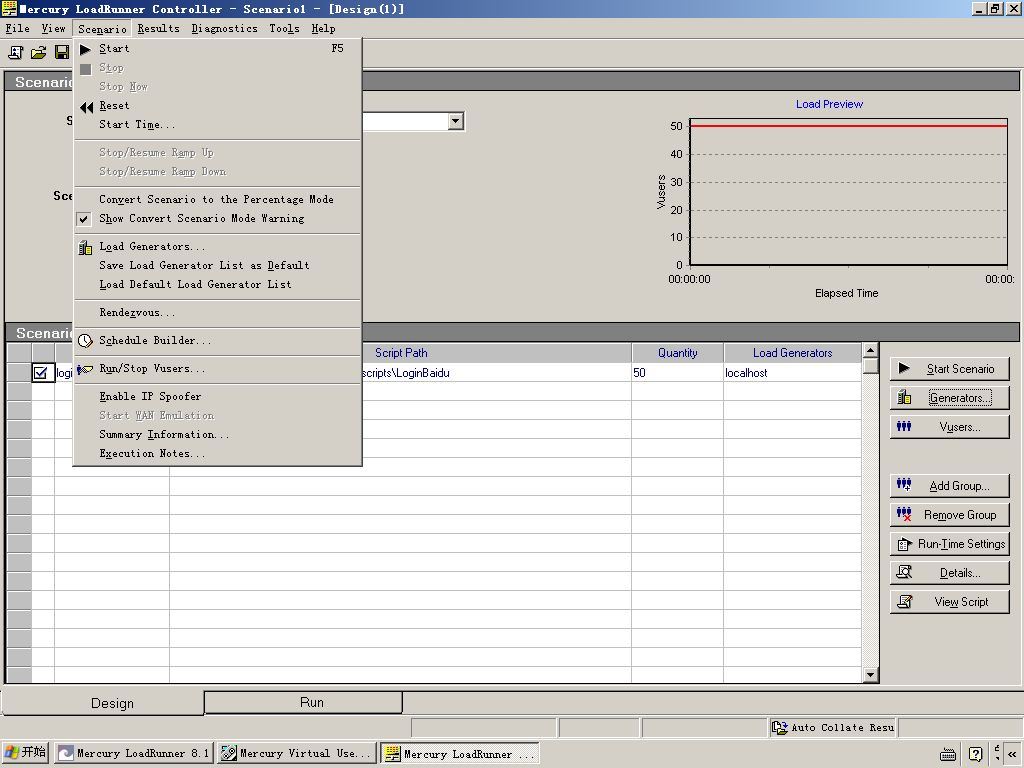
Task: Open Schedule Builder... menu entry
Action: [x=217, y=341]
